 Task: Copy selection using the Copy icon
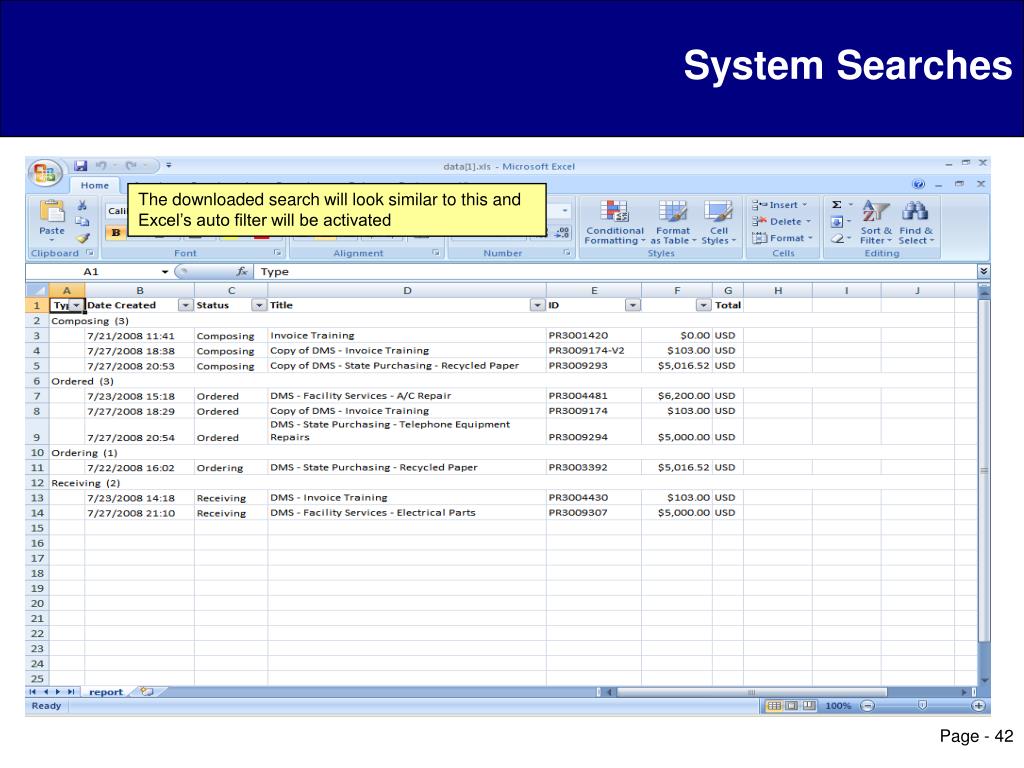pyautogui.click(x=82, y=222)
